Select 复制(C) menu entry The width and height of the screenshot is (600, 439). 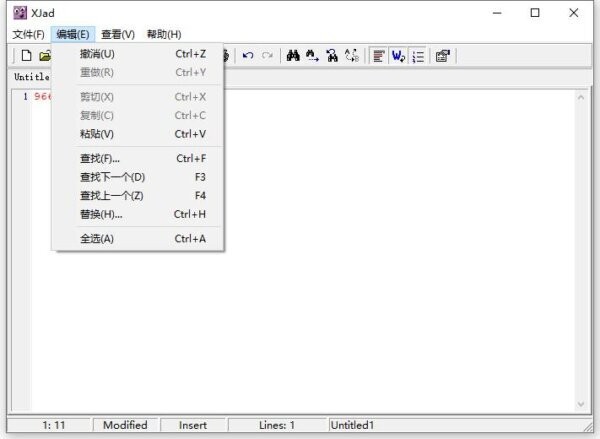(138, 115)
